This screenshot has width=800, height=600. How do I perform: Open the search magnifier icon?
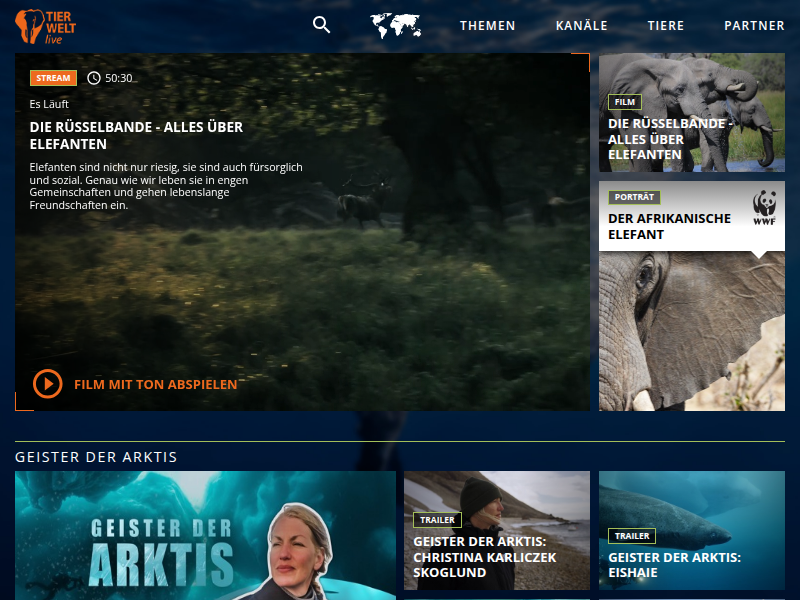pos(321,25)
